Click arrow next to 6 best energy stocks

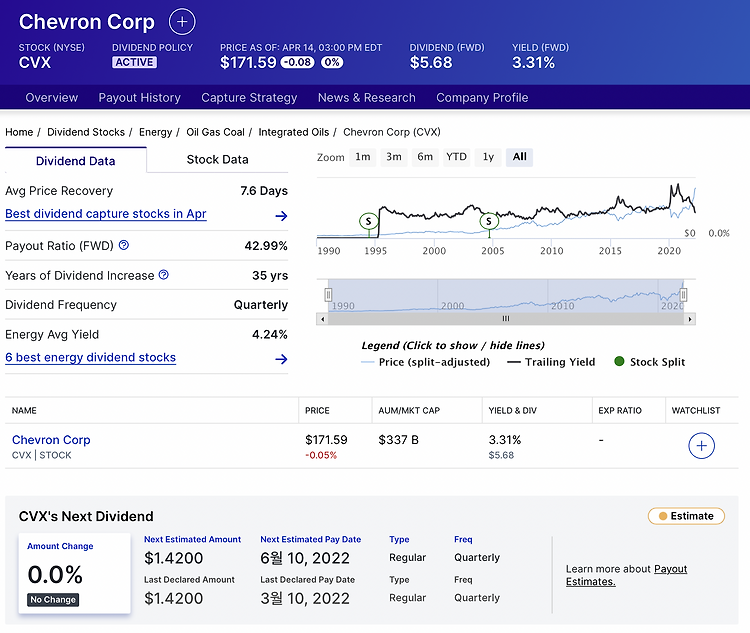[x=281, y=359]
